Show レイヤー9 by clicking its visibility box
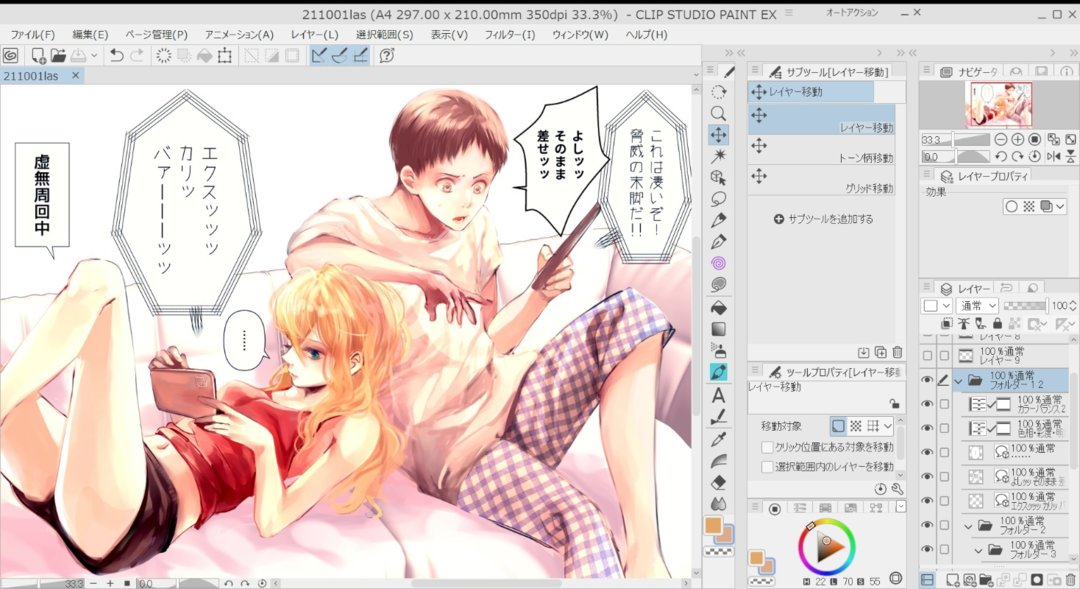 (927, 355)
